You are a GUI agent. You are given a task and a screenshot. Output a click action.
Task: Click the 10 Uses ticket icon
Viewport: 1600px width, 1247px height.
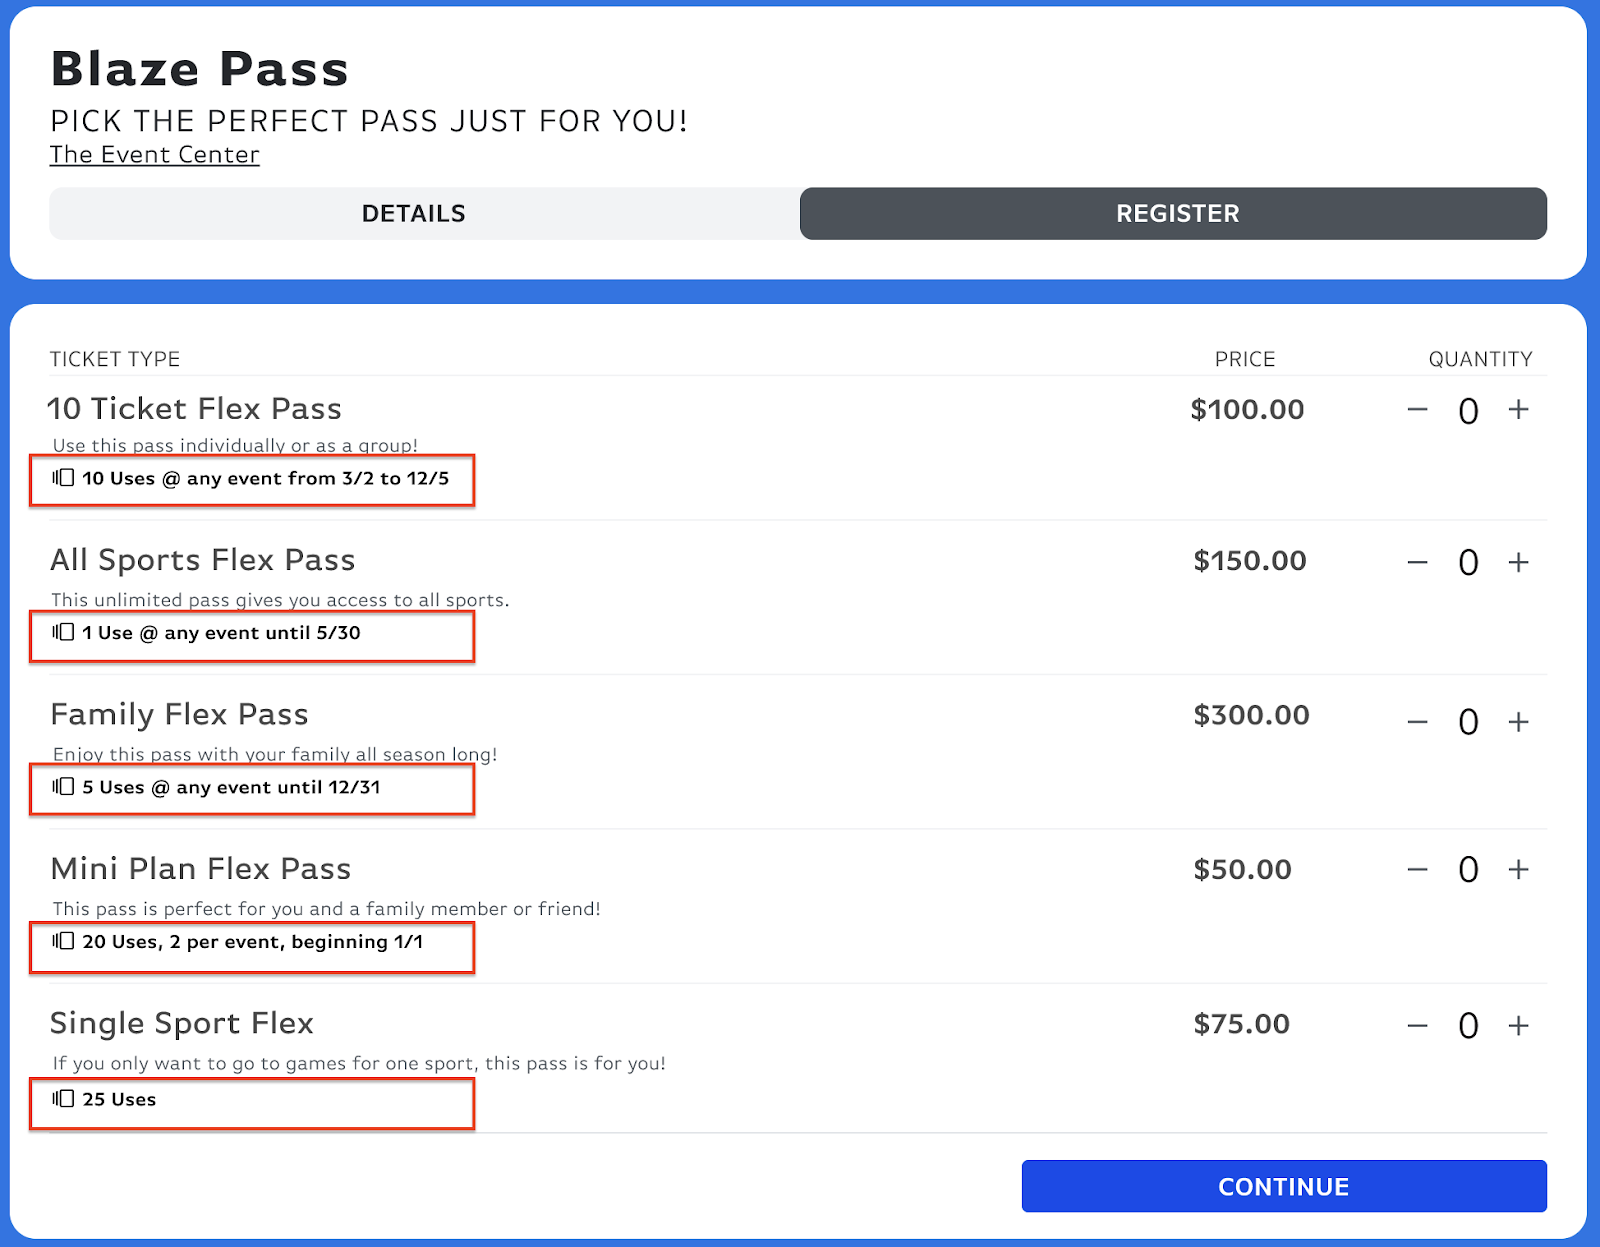[63, 478]
